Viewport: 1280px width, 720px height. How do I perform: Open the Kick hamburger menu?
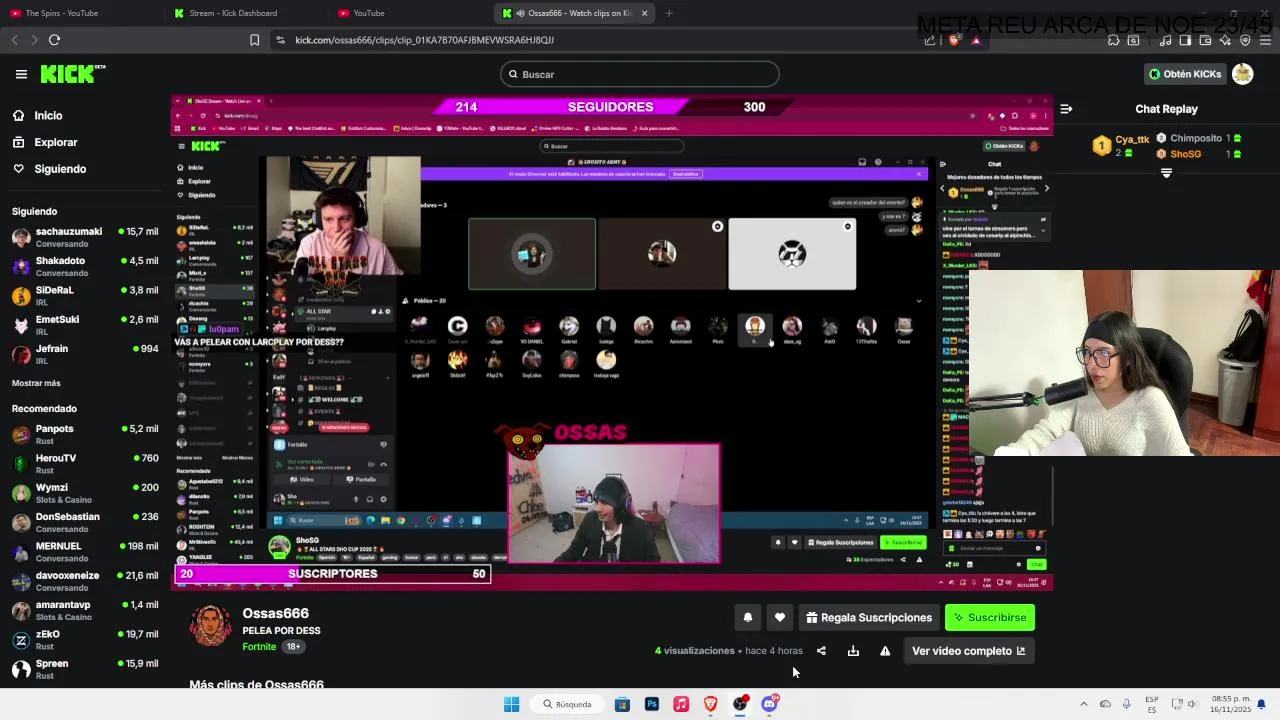(21, 74)
